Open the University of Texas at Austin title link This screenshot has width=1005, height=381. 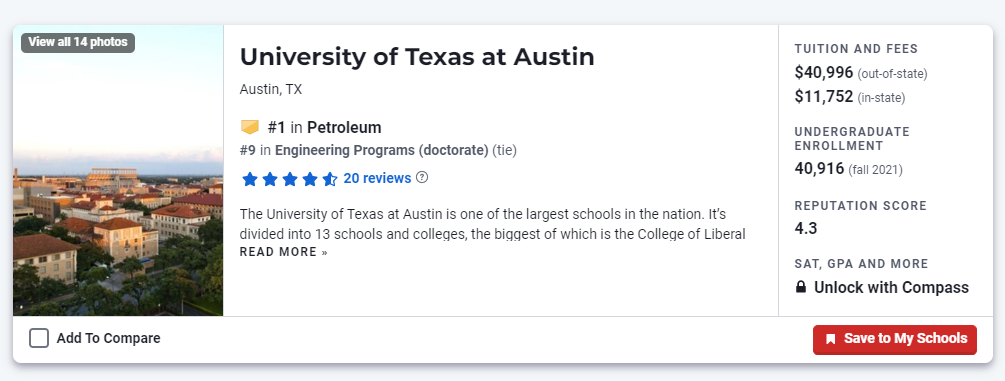tap(417, 57)
